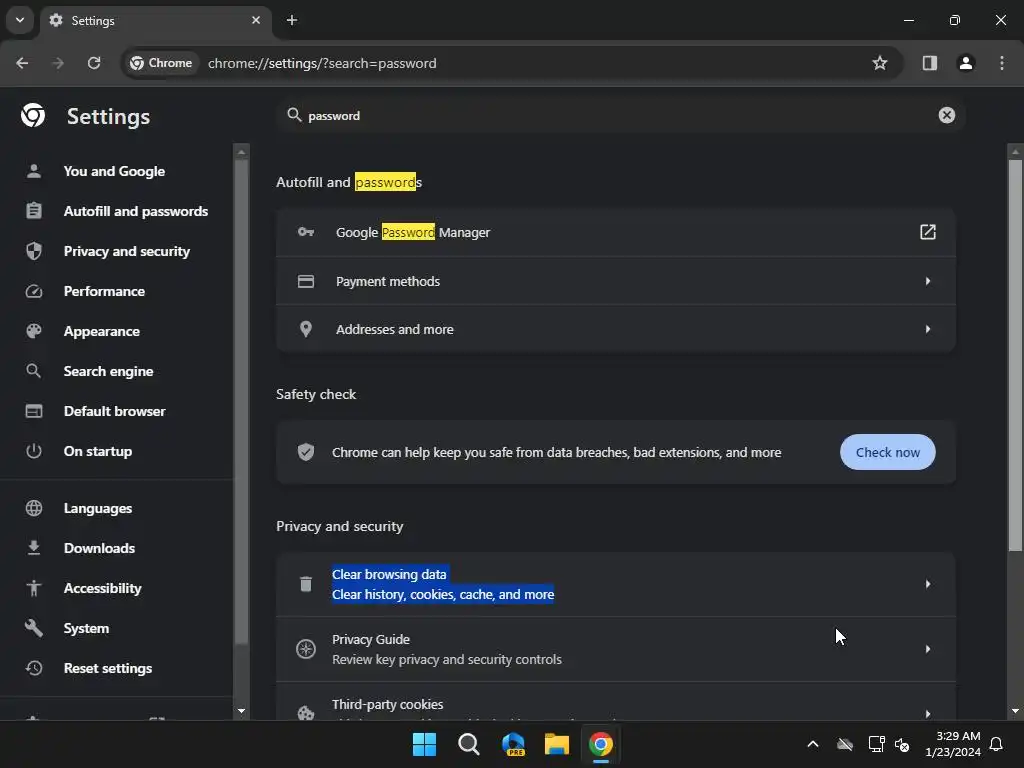Open Accessibility settings
The height and width of the screenshot is (768, 1024).
[x=103, y=588]
